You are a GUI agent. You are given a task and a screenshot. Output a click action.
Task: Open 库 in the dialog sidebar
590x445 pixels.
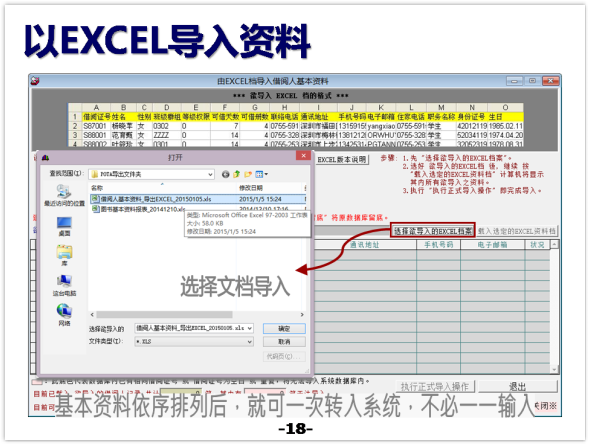64,255
